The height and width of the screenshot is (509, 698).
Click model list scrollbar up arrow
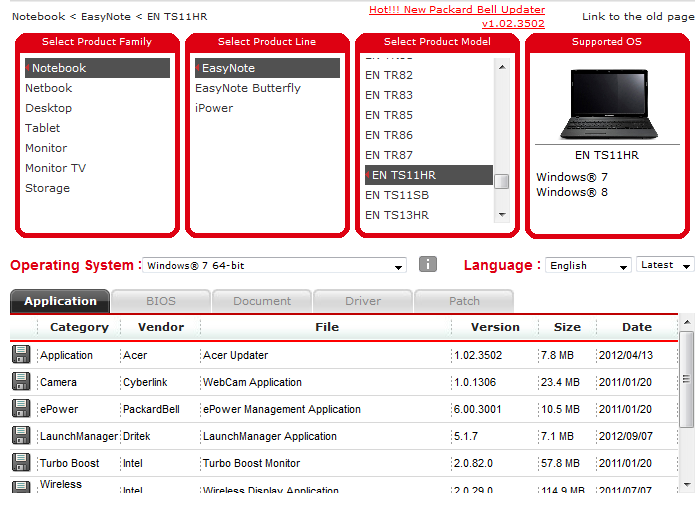502,67
